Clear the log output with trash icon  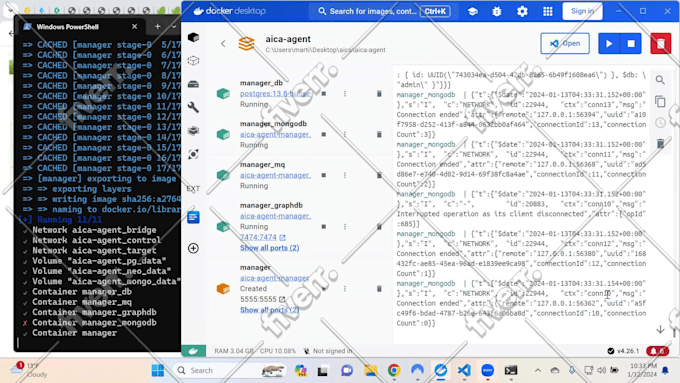660,144
